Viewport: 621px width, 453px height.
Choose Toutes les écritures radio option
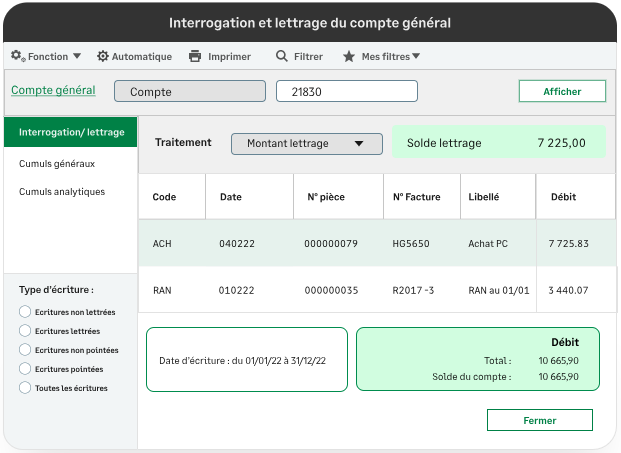pyautogui.click(x=25, y=388)
